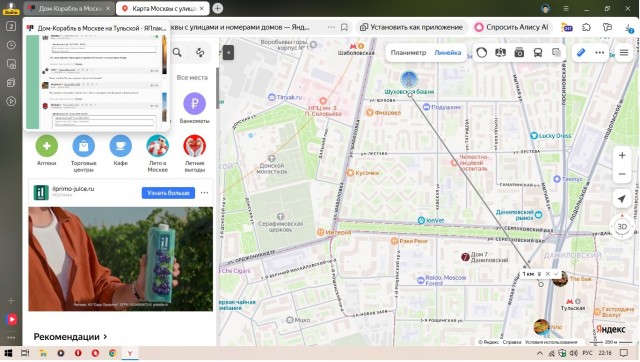Click the route-building icon beside search
Image resolution: width=640 pixels, height=362 pixels.
click(200, 53)
